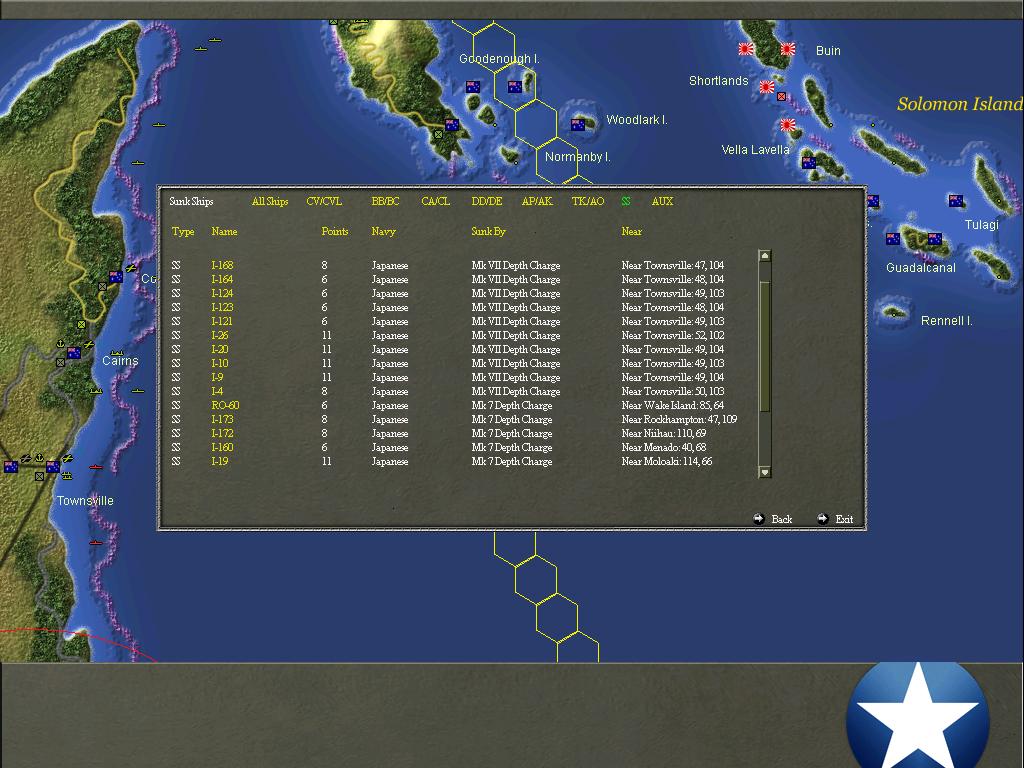Select submarine I-4 entry
The image size is (1024, 768).
point(217,391)
